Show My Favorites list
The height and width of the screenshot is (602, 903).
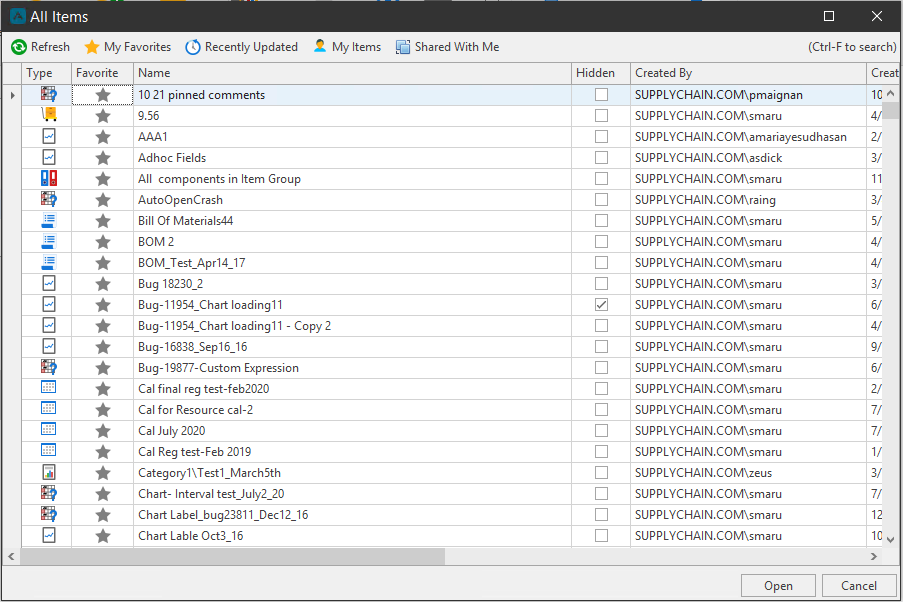(x=128, y=47)
